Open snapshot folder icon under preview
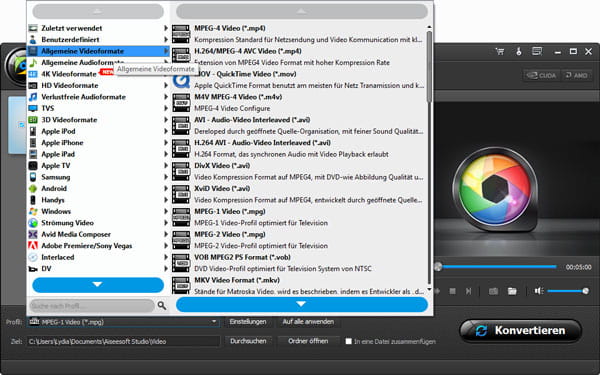Viewport: 600px width, 375px height. [512, 292]
